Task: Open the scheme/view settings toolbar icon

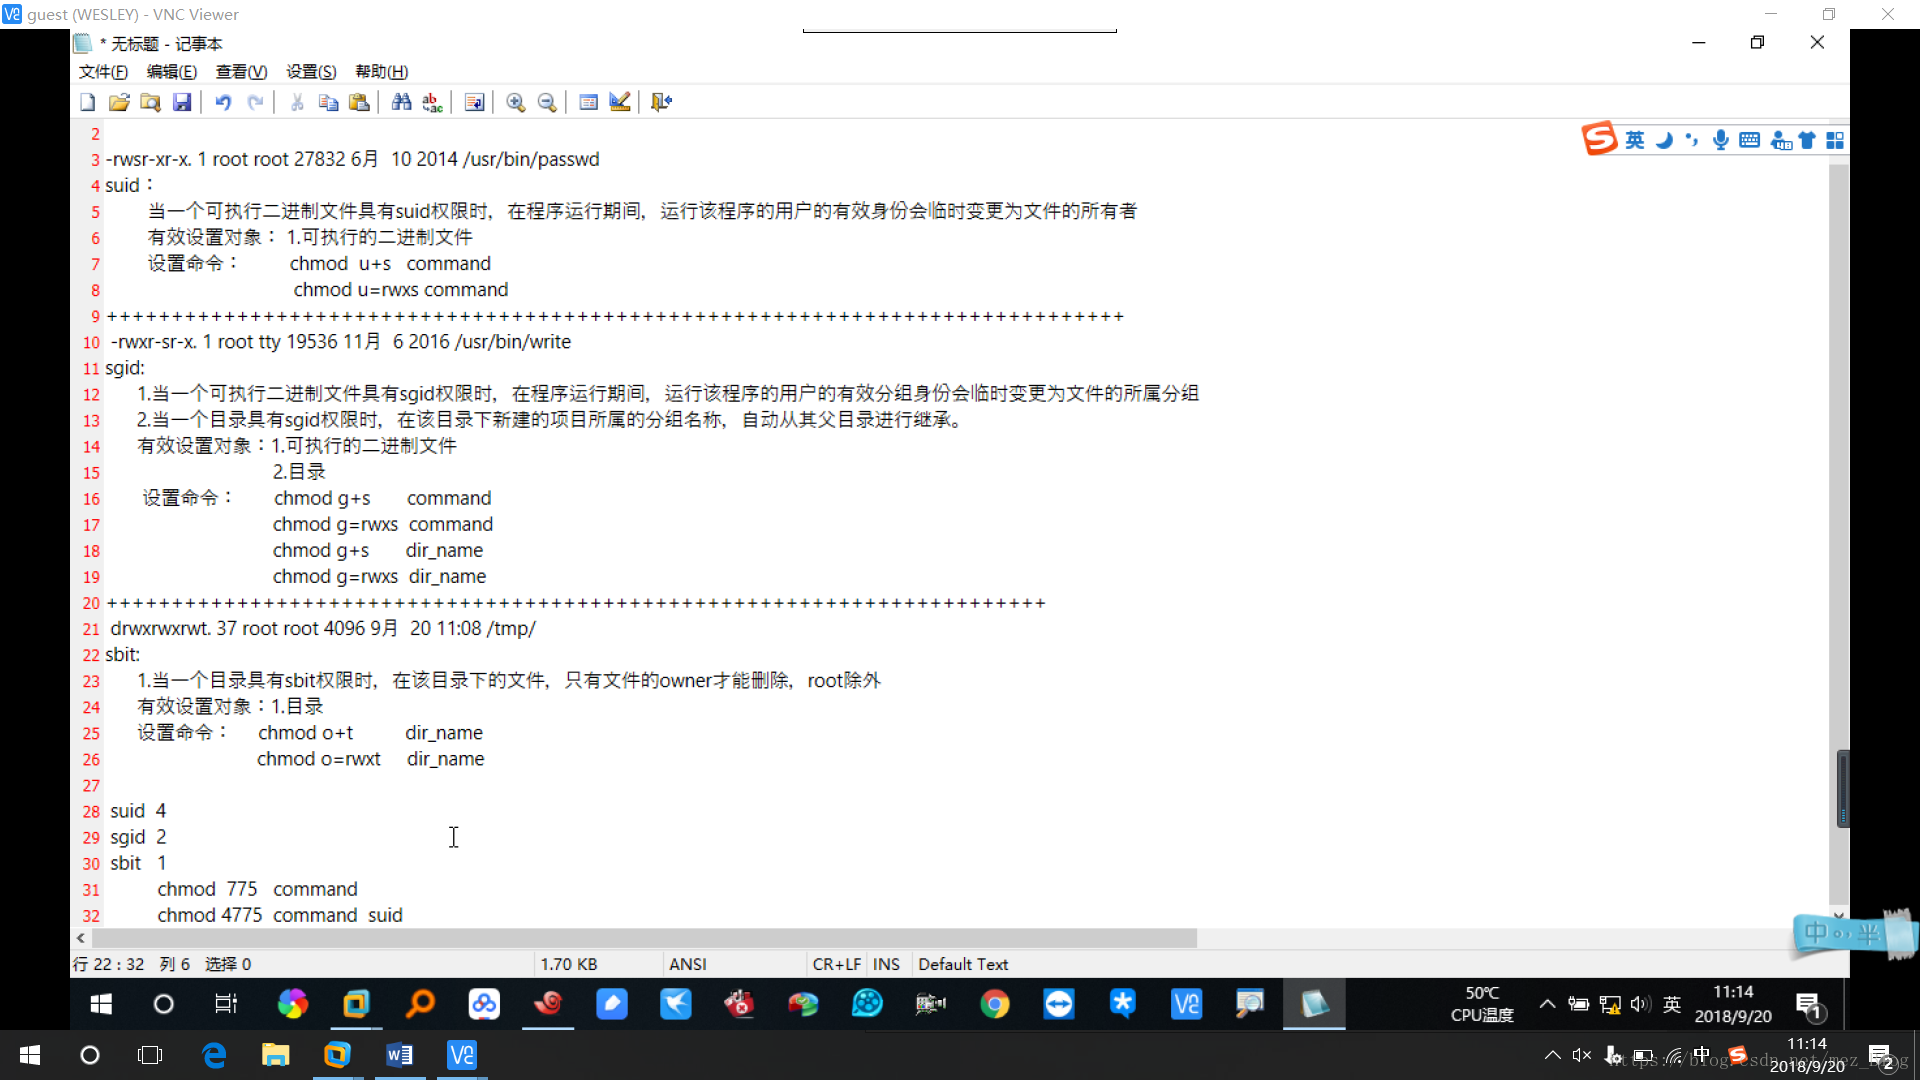Action: (589, 102)
